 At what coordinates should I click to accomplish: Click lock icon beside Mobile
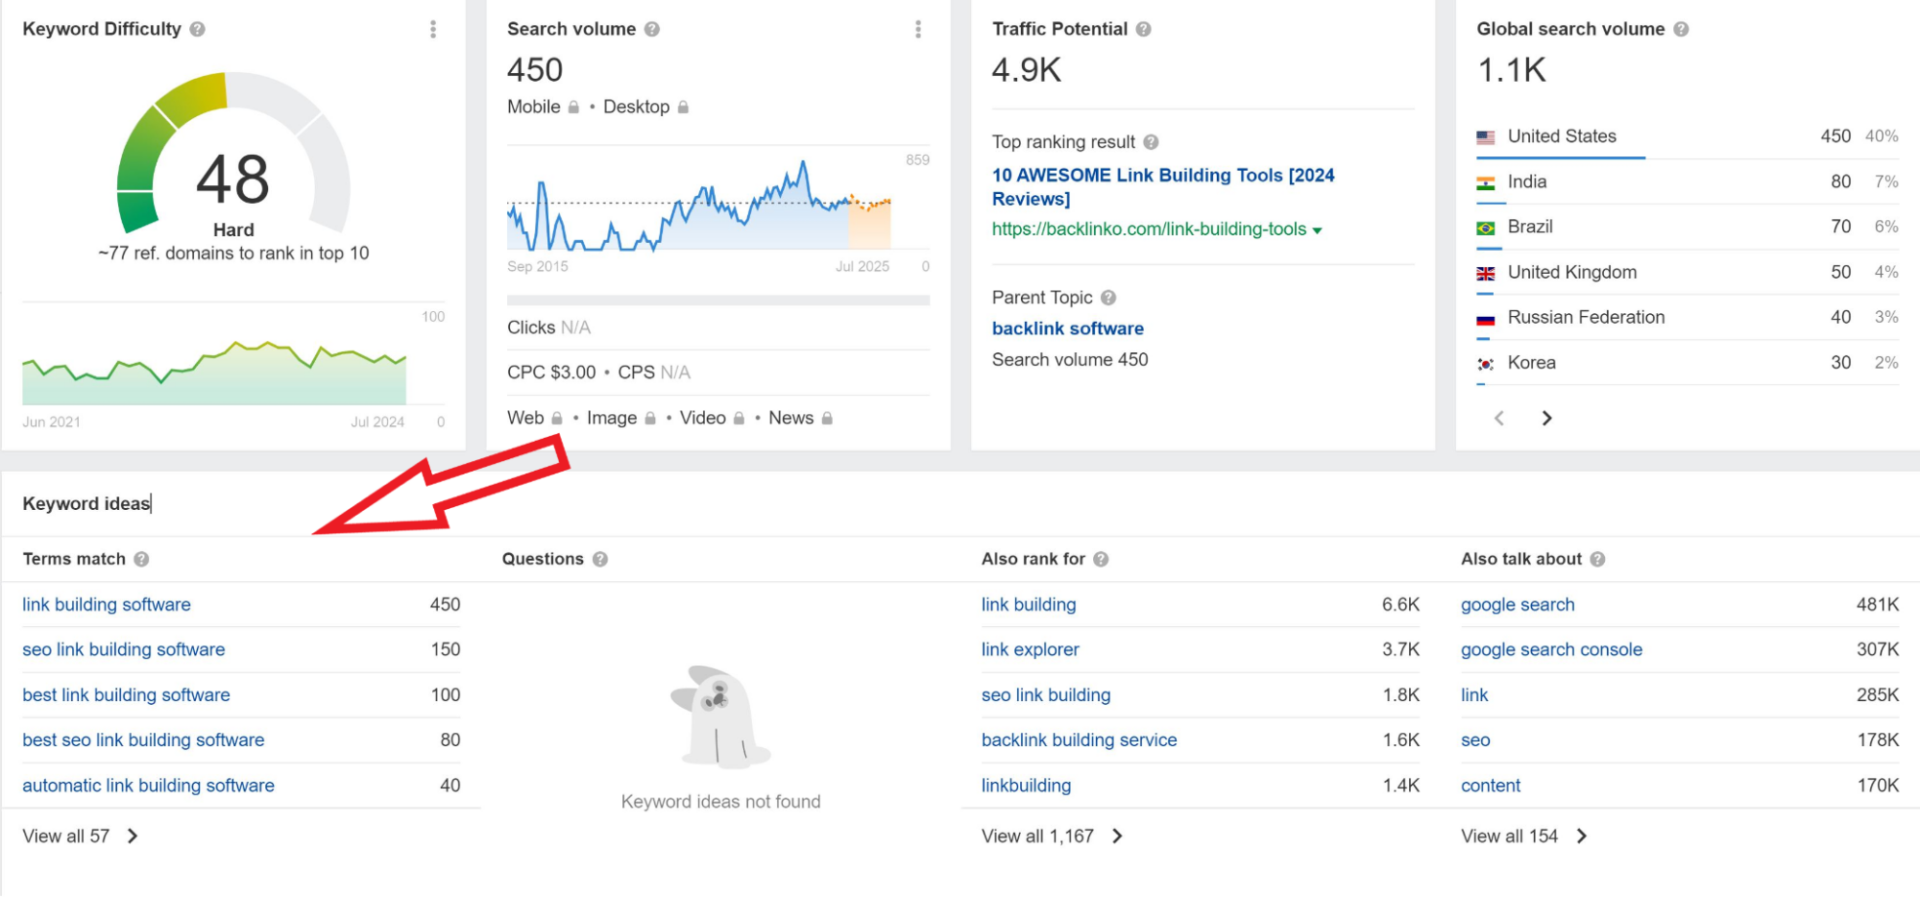[x=573, y=107]
